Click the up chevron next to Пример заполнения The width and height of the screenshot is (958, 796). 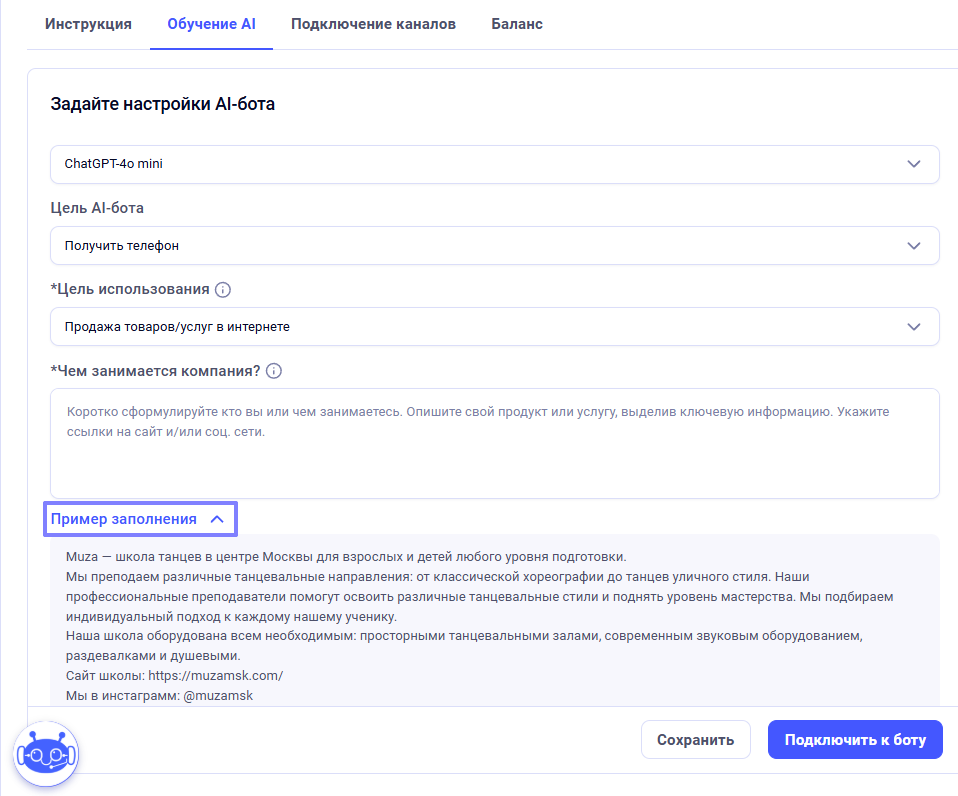point(217,519)
